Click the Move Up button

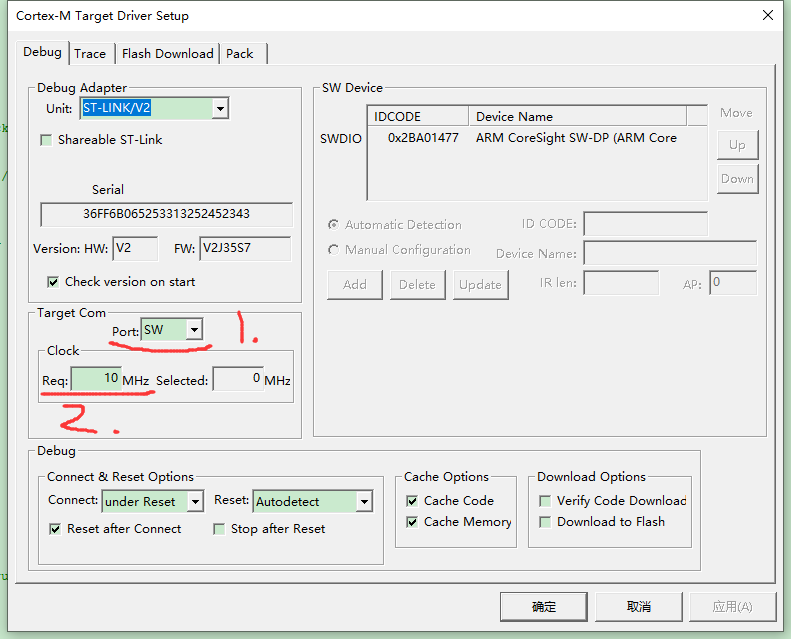pyautogui.click(x=738, y=145)
